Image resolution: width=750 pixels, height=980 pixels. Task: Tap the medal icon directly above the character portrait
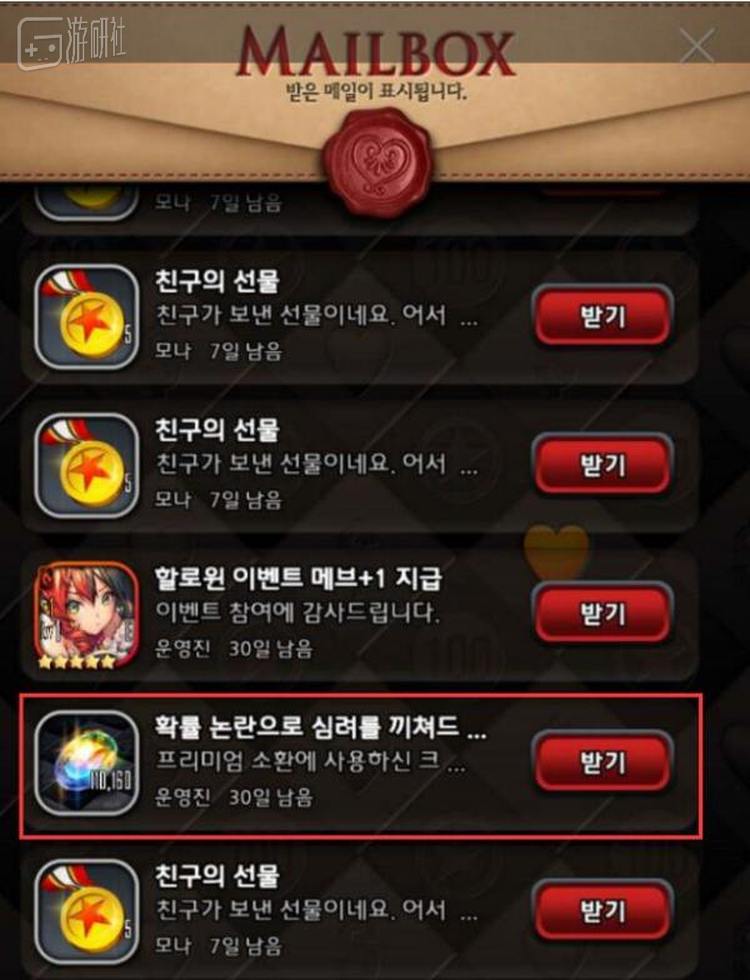(86, 465)
